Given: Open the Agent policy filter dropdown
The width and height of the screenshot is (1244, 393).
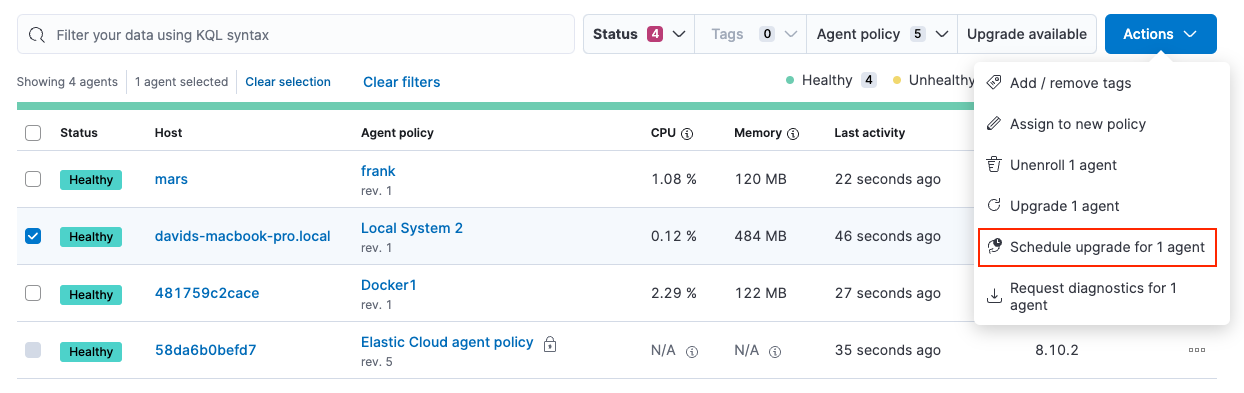Looking at the screenshot, I should point(882,34).
